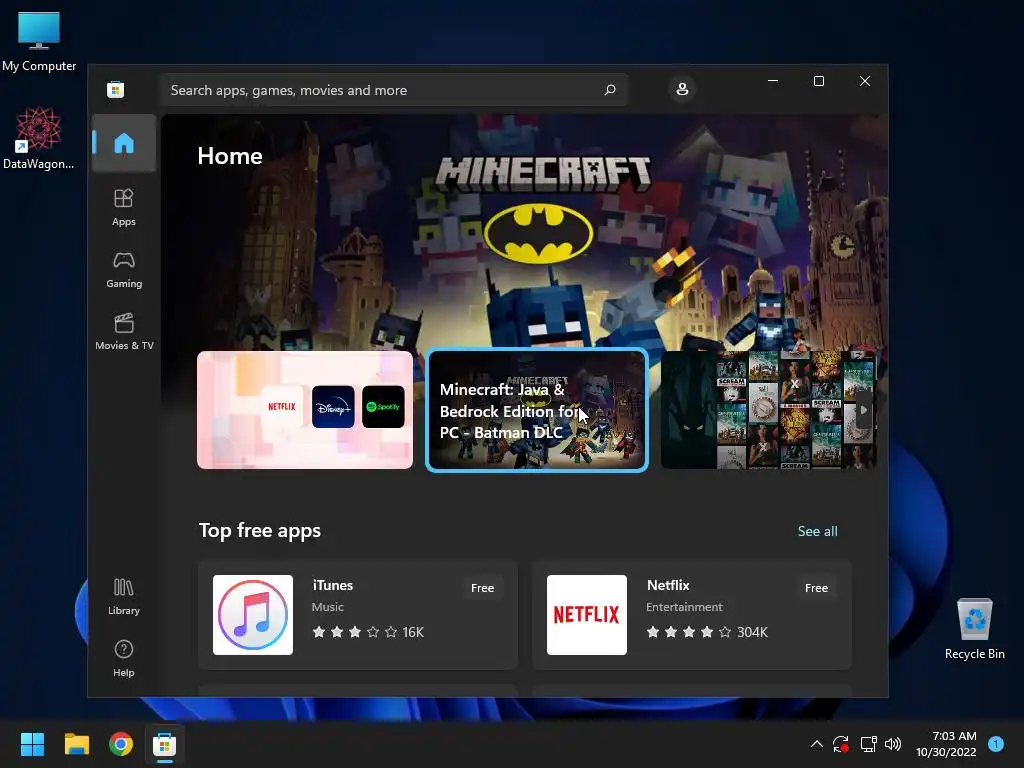Image resolution: width=1024 pixels, height=768 pixels.
Task: Click the Music category under iTunes
Action: [x=327, y=607]
